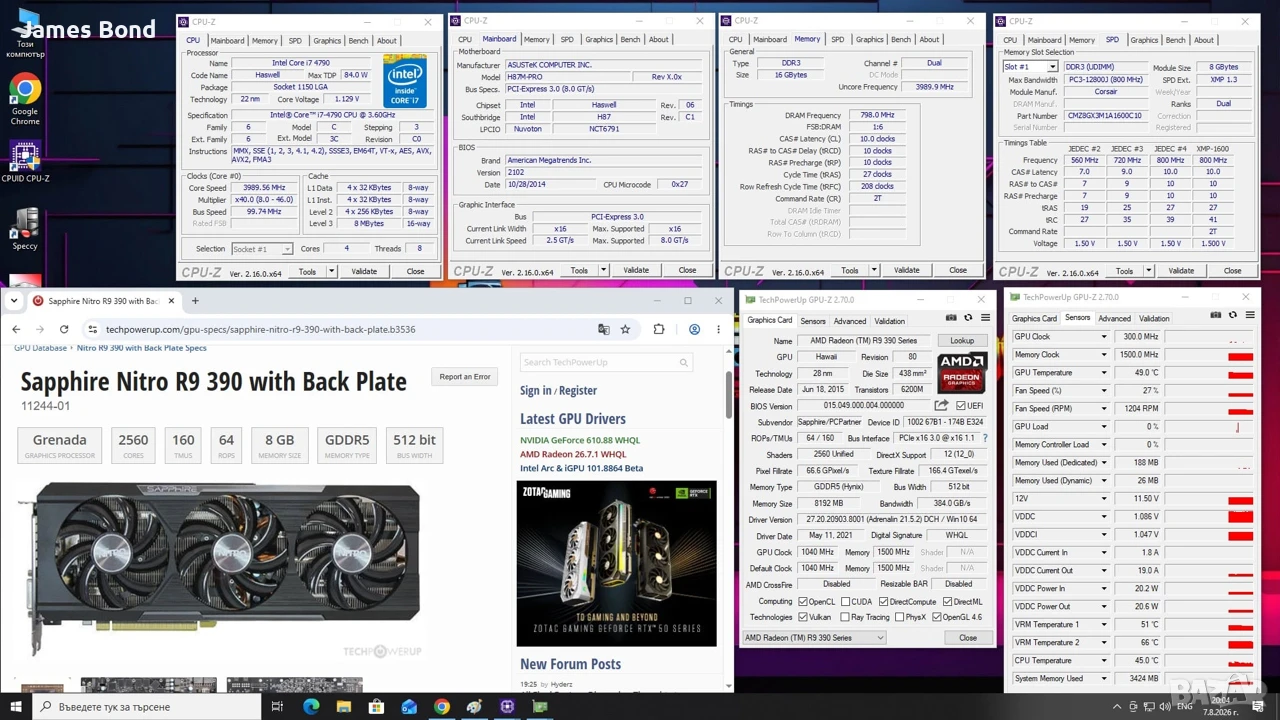This screenshot has width=1280, height=720.
Task: Open hamburger menu in GPU-Z Graphics Card window
Action: point(985,318)
